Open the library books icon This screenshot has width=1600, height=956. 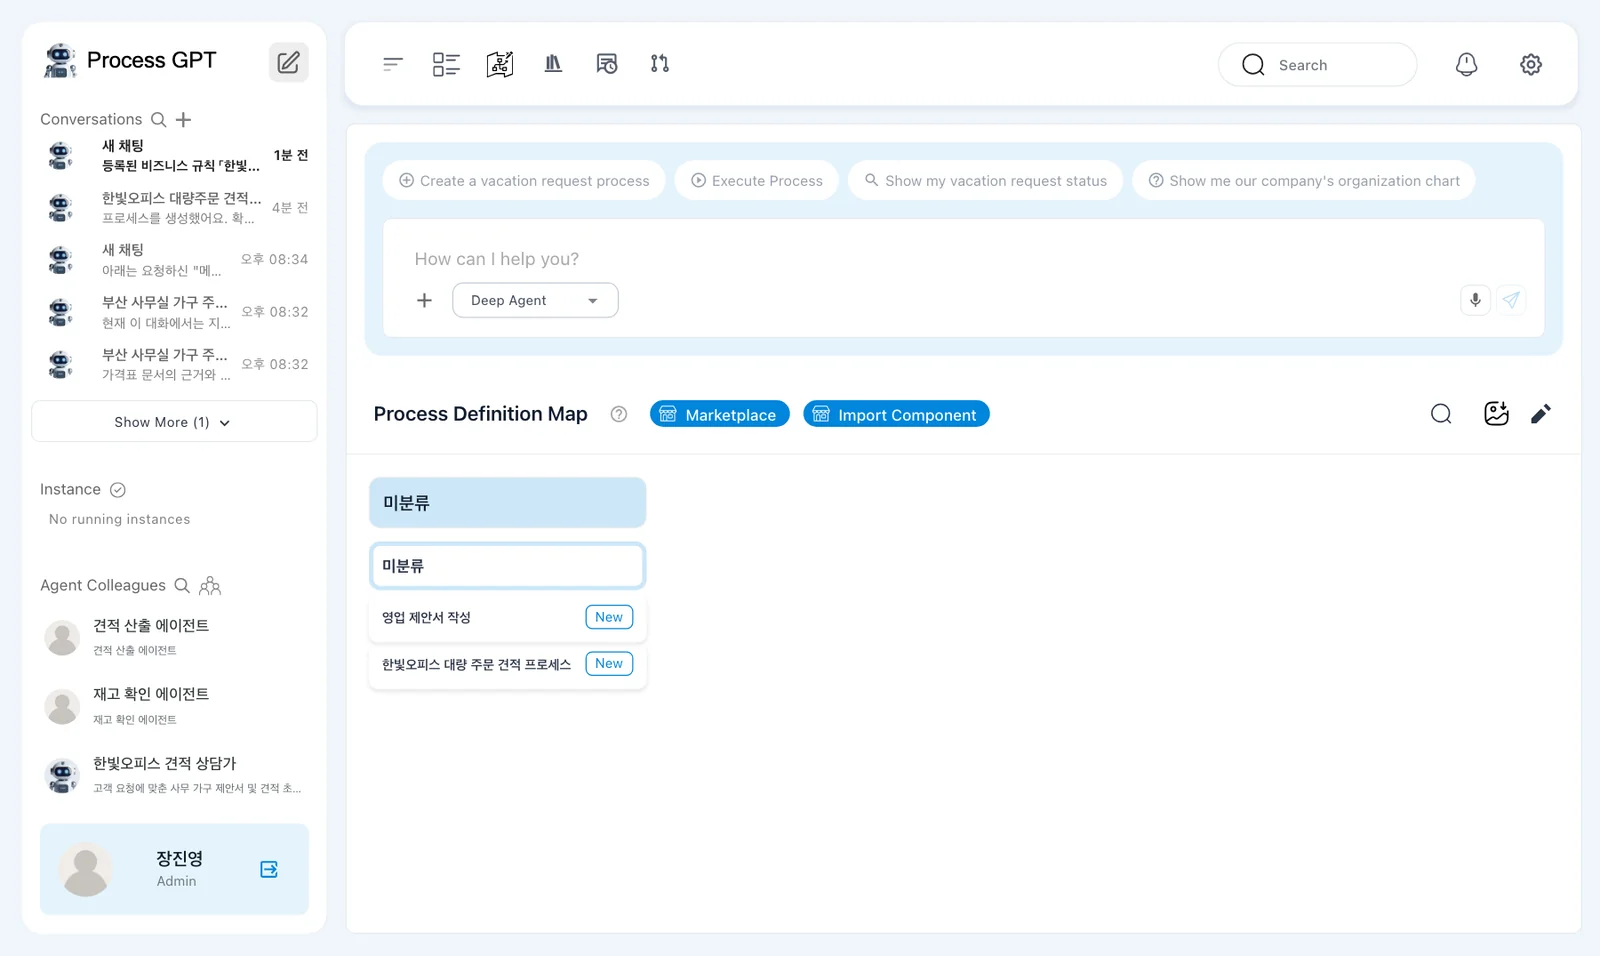pyautogui.click(x=553, y=64)
